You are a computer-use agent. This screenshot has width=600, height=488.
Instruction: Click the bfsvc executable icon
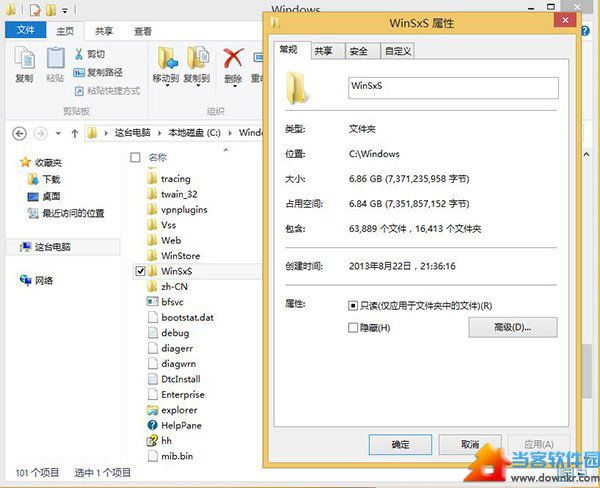[152, 302]
